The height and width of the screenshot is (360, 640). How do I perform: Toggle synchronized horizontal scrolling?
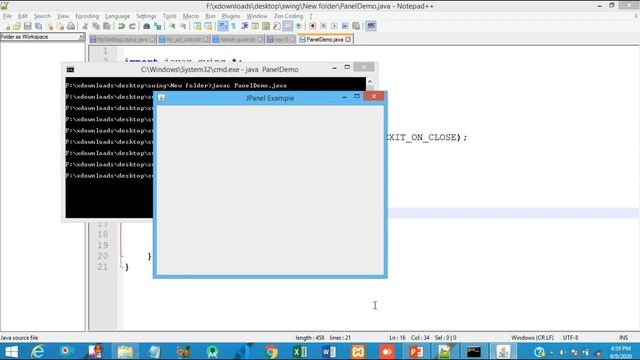(208, 26)
